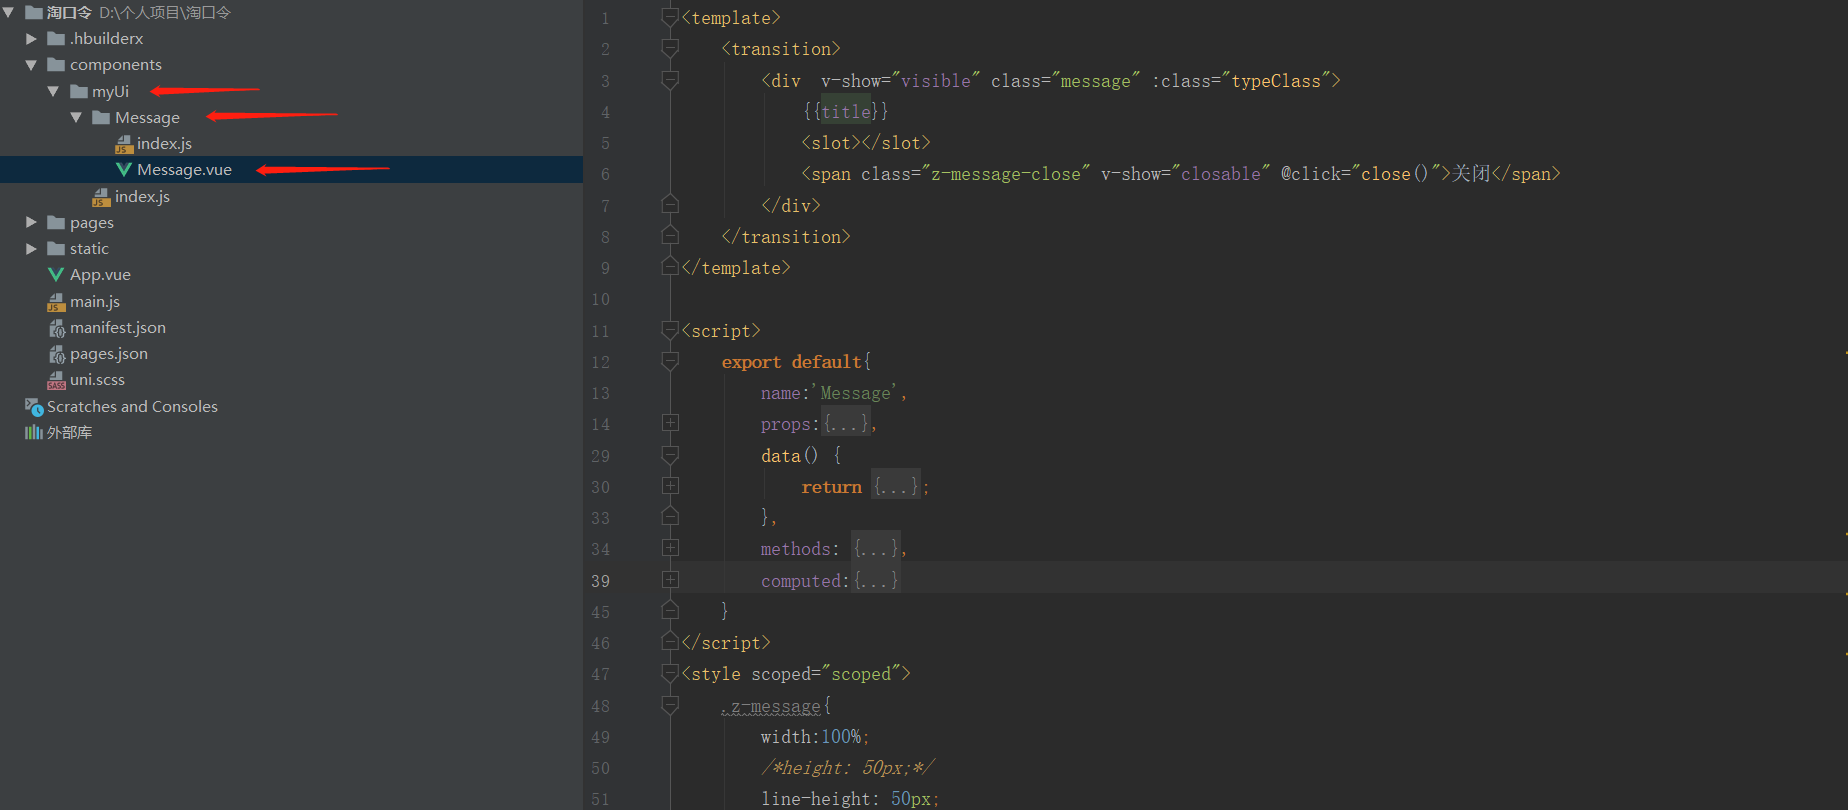Viewport: 1848px width, 810px height.
Task: Click the {{title}} expression on line 4
Action: tap(845, 111)
